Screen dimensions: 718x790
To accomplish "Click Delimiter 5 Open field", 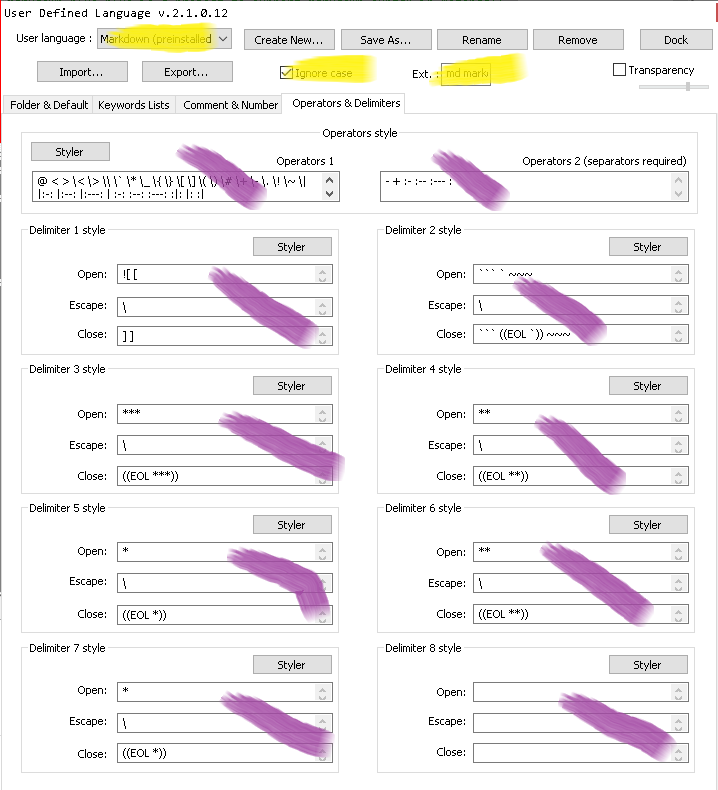I will pos(225,552).
